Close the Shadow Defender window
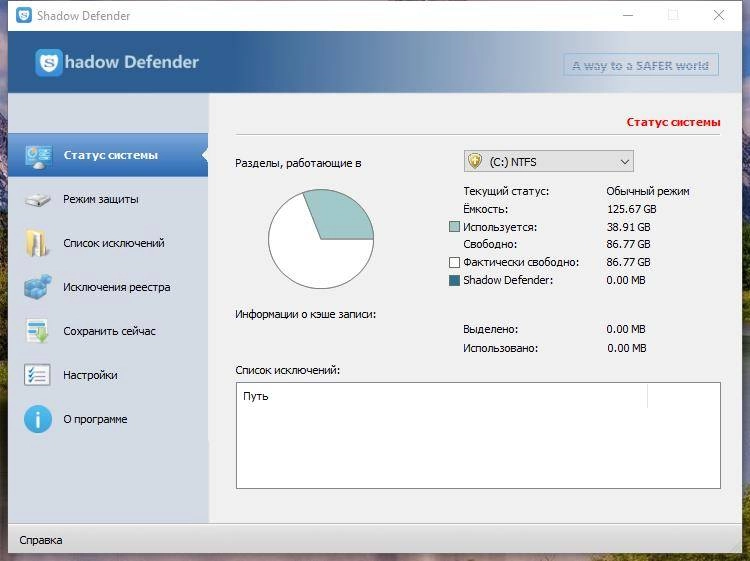 click(x=718, y=15)
